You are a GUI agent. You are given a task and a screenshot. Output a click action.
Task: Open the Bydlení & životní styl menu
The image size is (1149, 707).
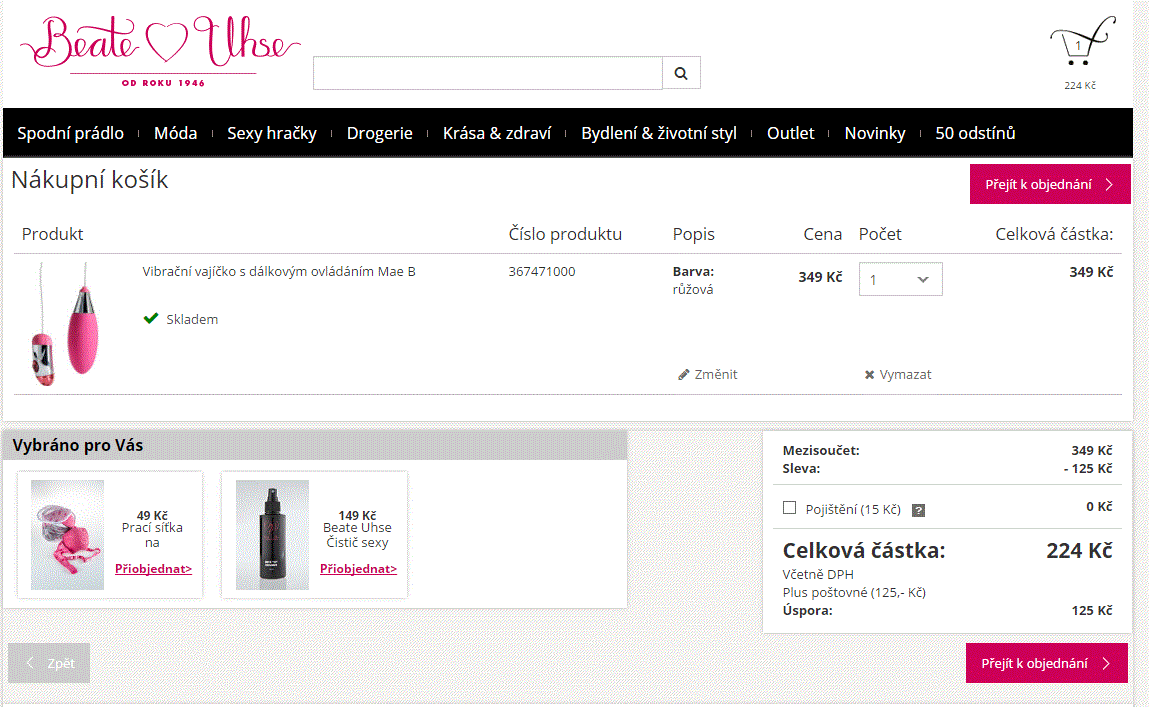659,133
